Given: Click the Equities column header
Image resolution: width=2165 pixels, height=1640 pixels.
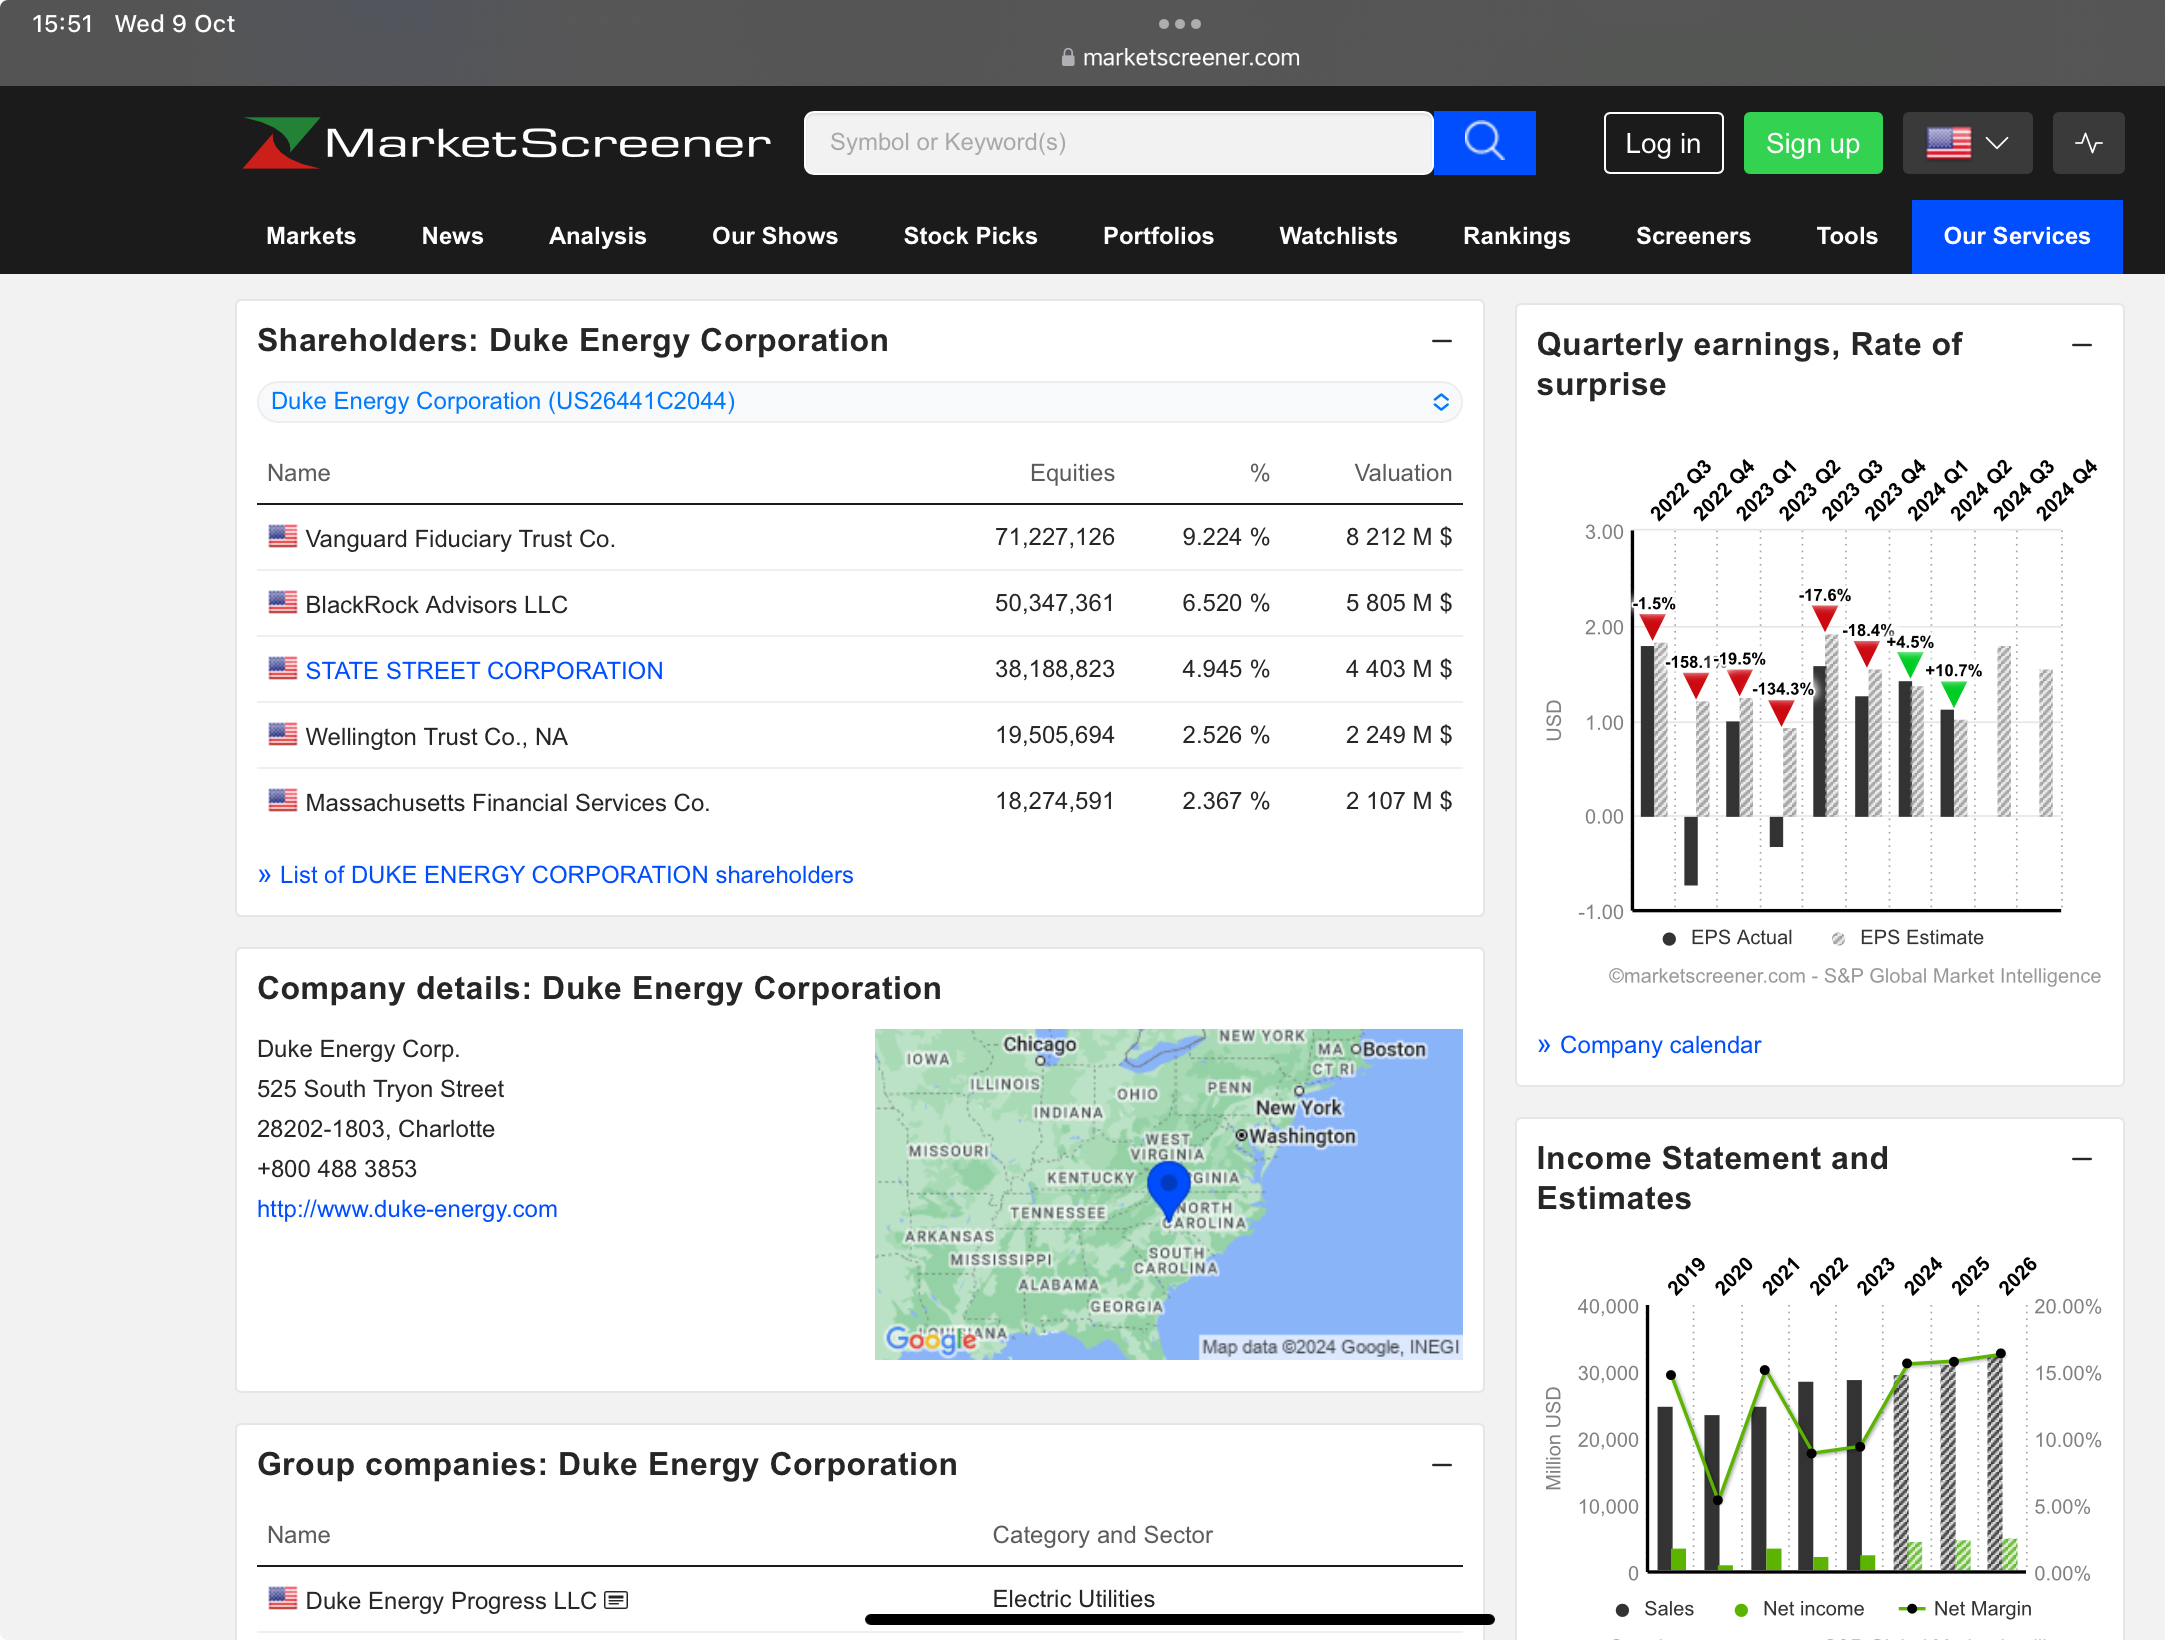Looking at the screenshot, I should point(1072,473).
